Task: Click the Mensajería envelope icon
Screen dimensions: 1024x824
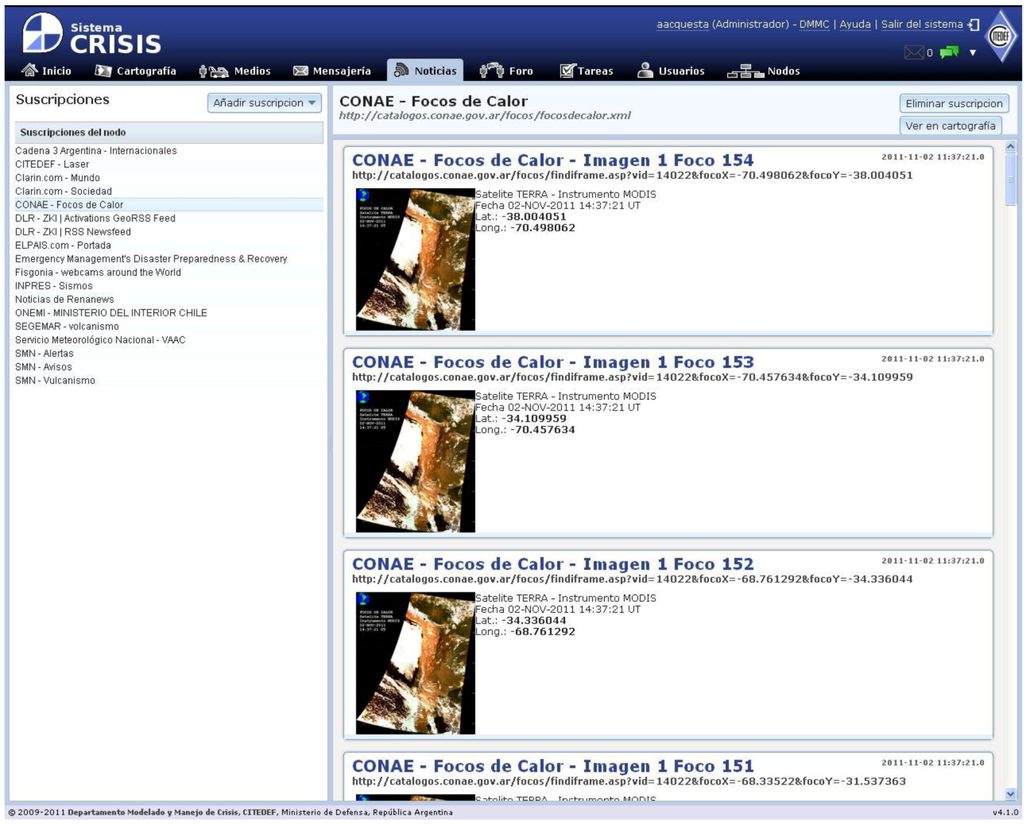Action: click(300, 71)
